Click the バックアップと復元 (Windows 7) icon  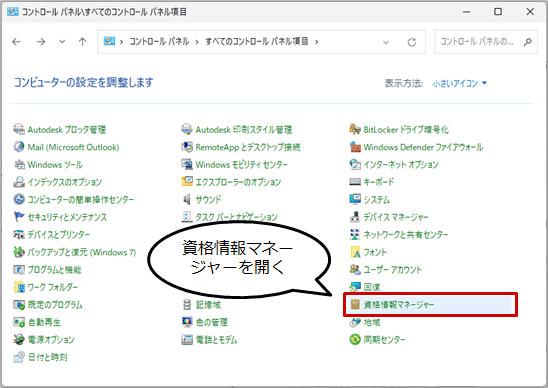pos(19,252)
